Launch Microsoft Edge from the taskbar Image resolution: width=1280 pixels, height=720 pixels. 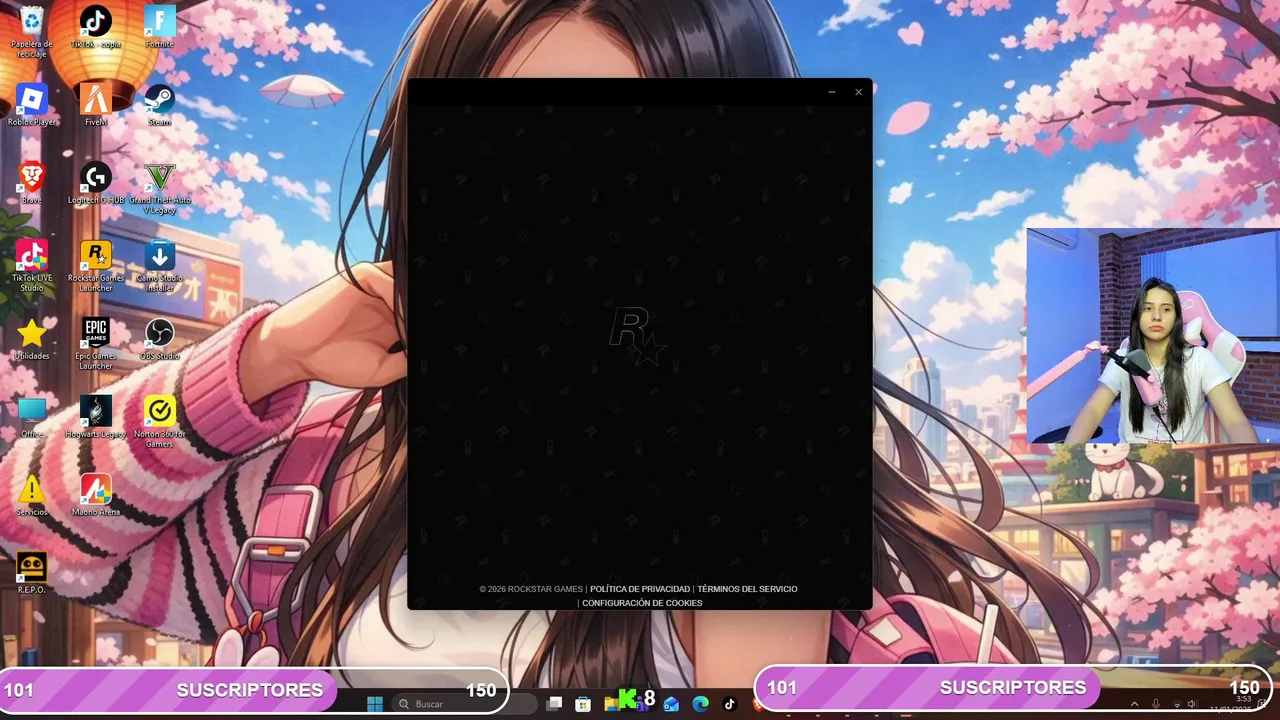701,704
